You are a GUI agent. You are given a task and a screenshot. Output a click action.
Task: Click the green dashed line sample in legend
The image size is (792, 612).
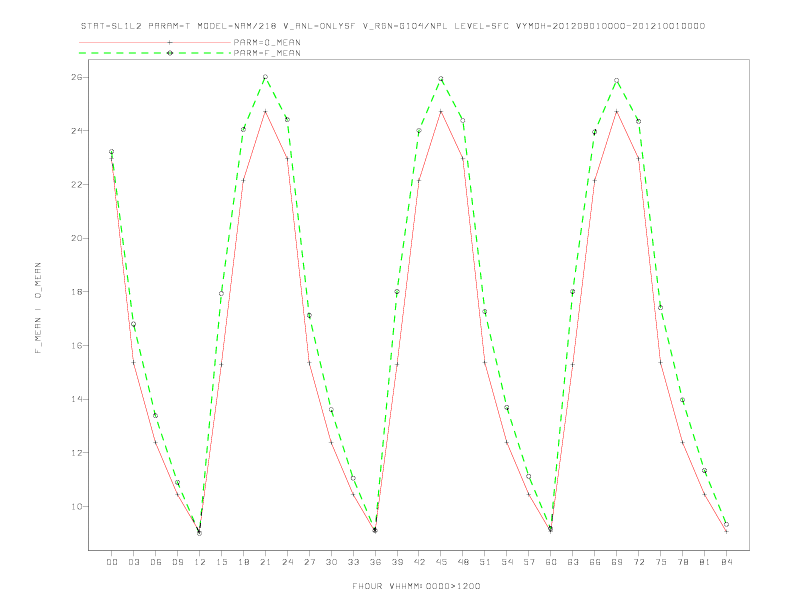pyautogui.click(x=155, y=53)
